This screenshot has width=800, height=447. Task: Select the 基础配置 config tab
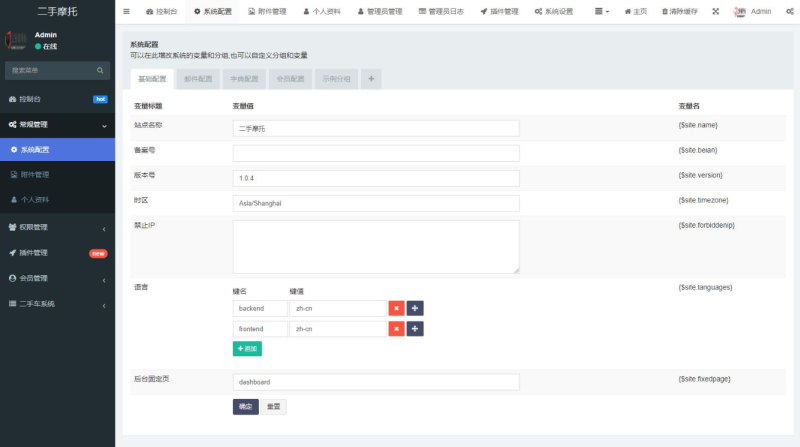152,79
